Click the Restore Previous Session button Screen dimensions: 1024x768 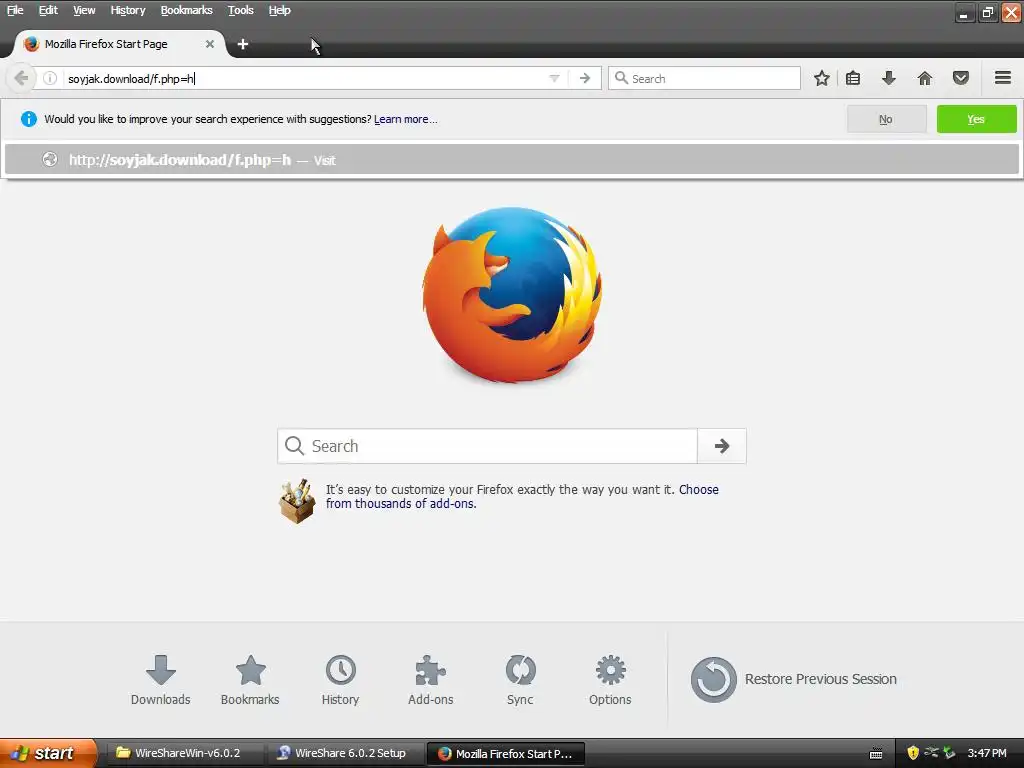click(x=793, y=679)
